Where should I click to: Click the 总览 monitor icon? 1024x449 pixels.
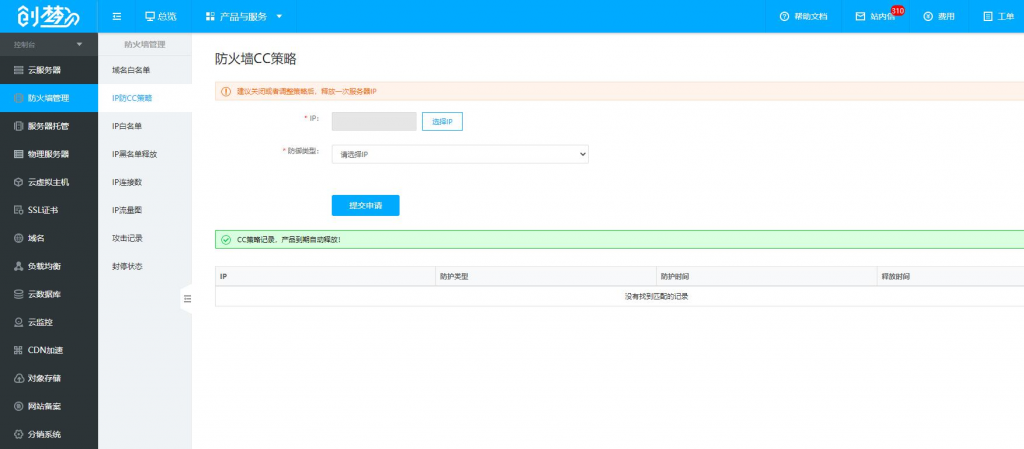[150, 16]
